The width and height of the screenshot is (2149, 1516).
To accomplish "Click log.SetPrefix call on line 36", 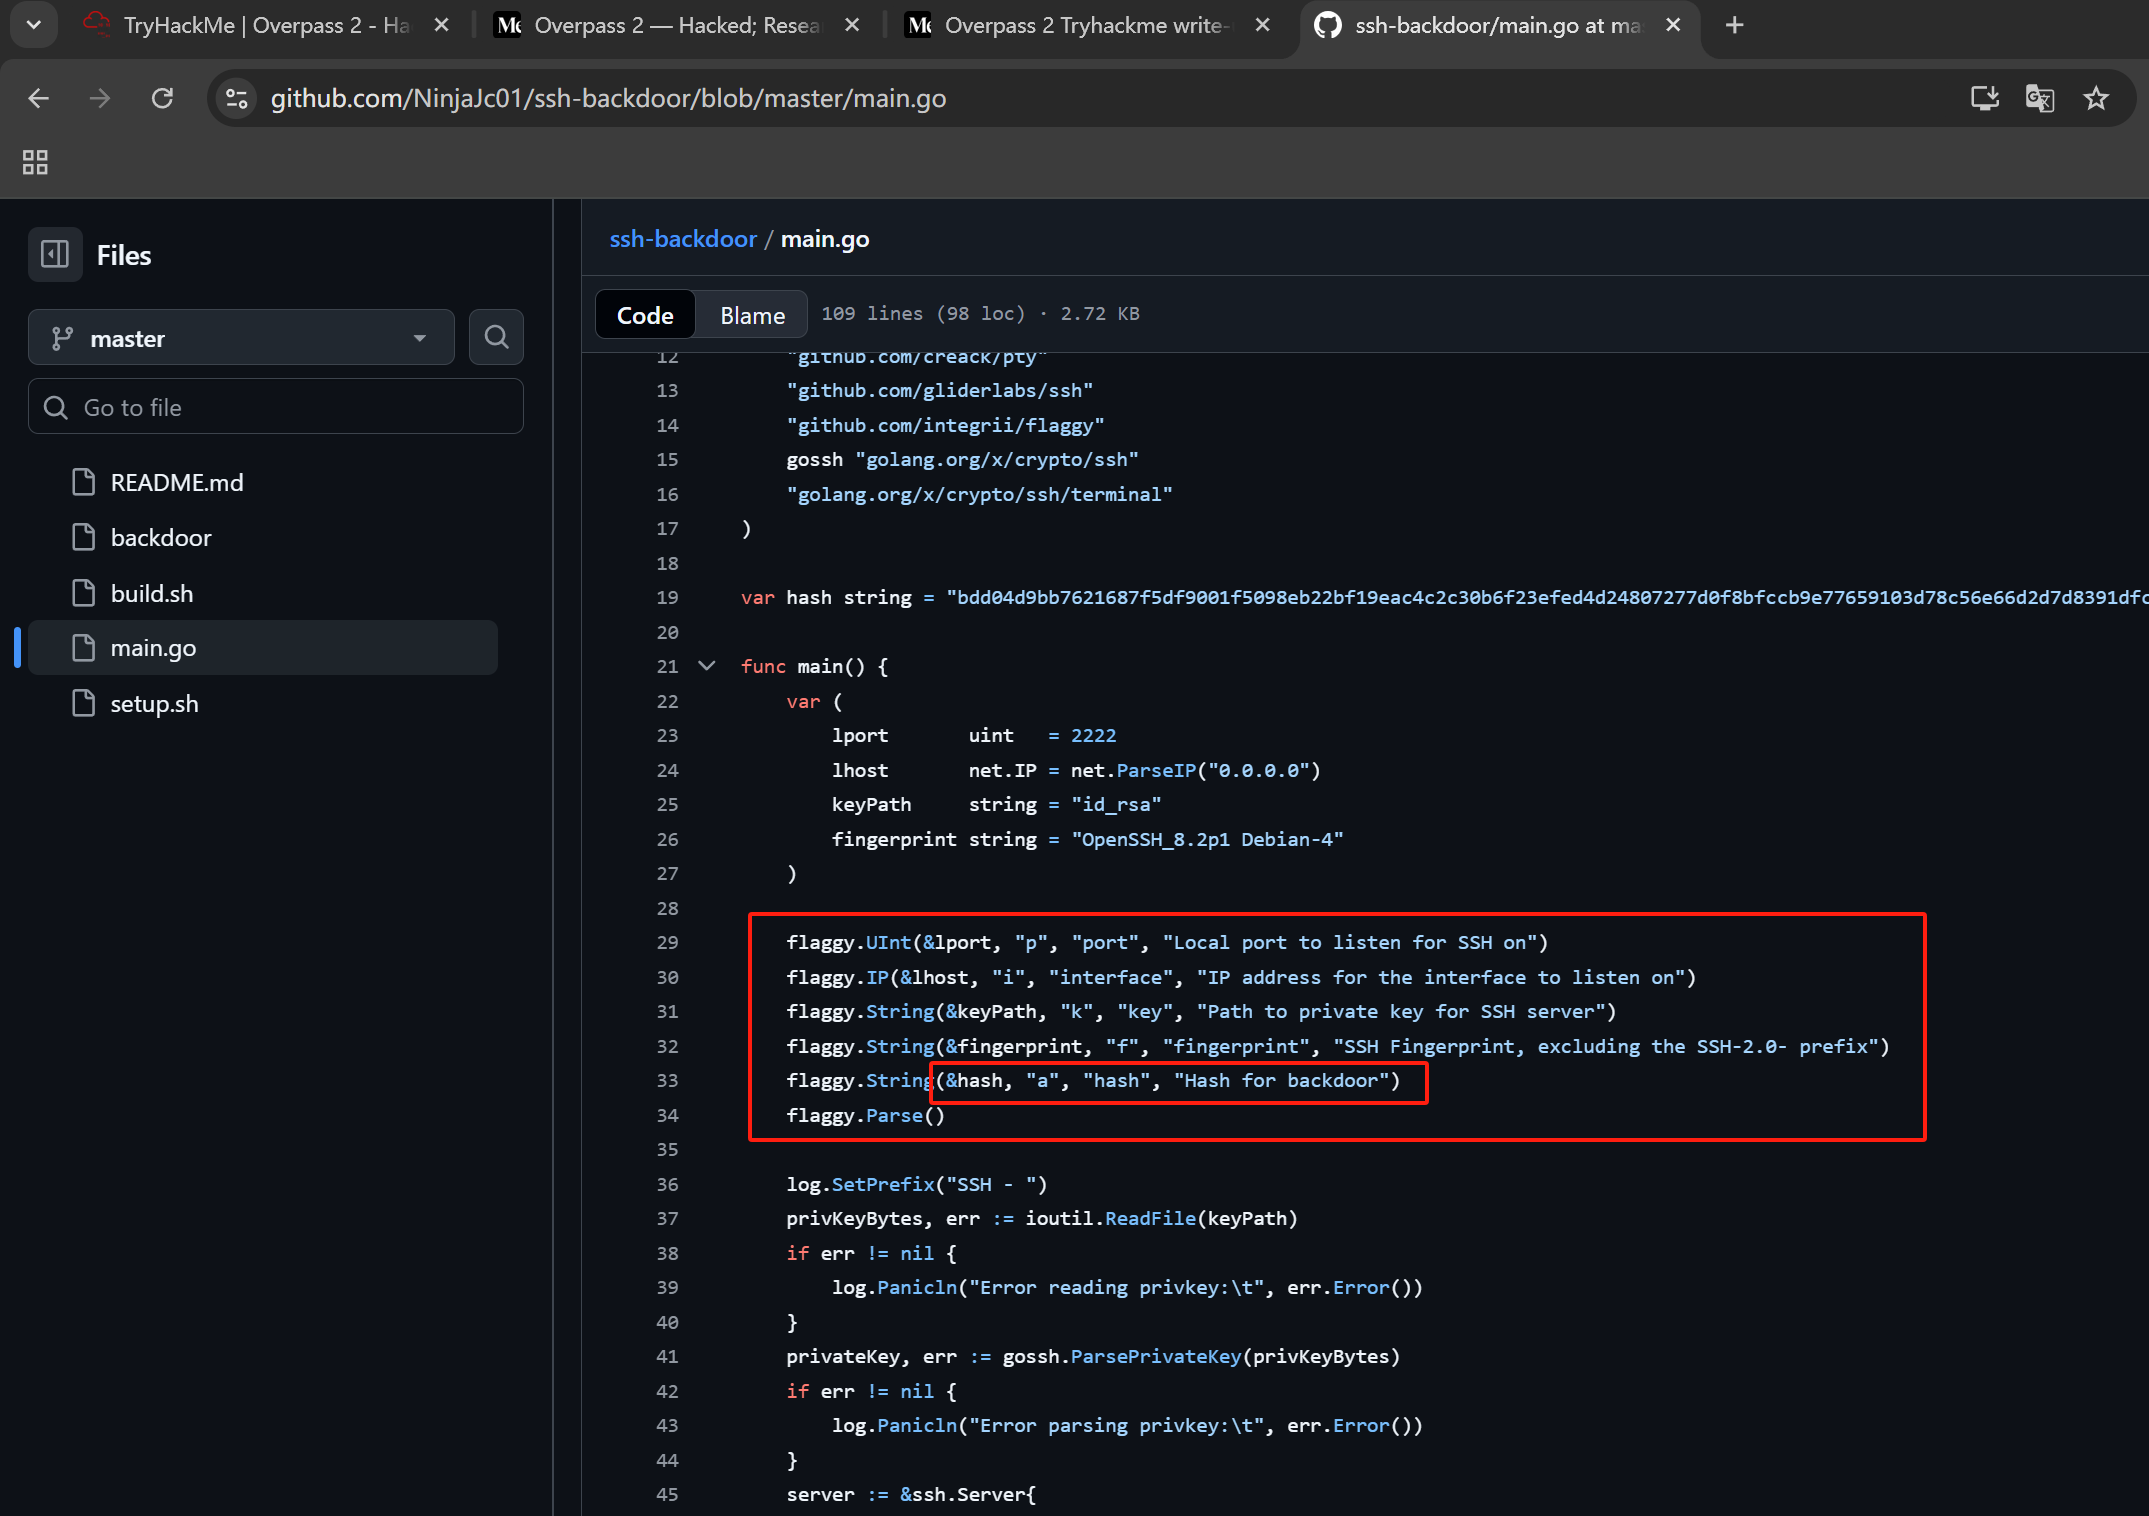I will click(x=917, y=1184).
